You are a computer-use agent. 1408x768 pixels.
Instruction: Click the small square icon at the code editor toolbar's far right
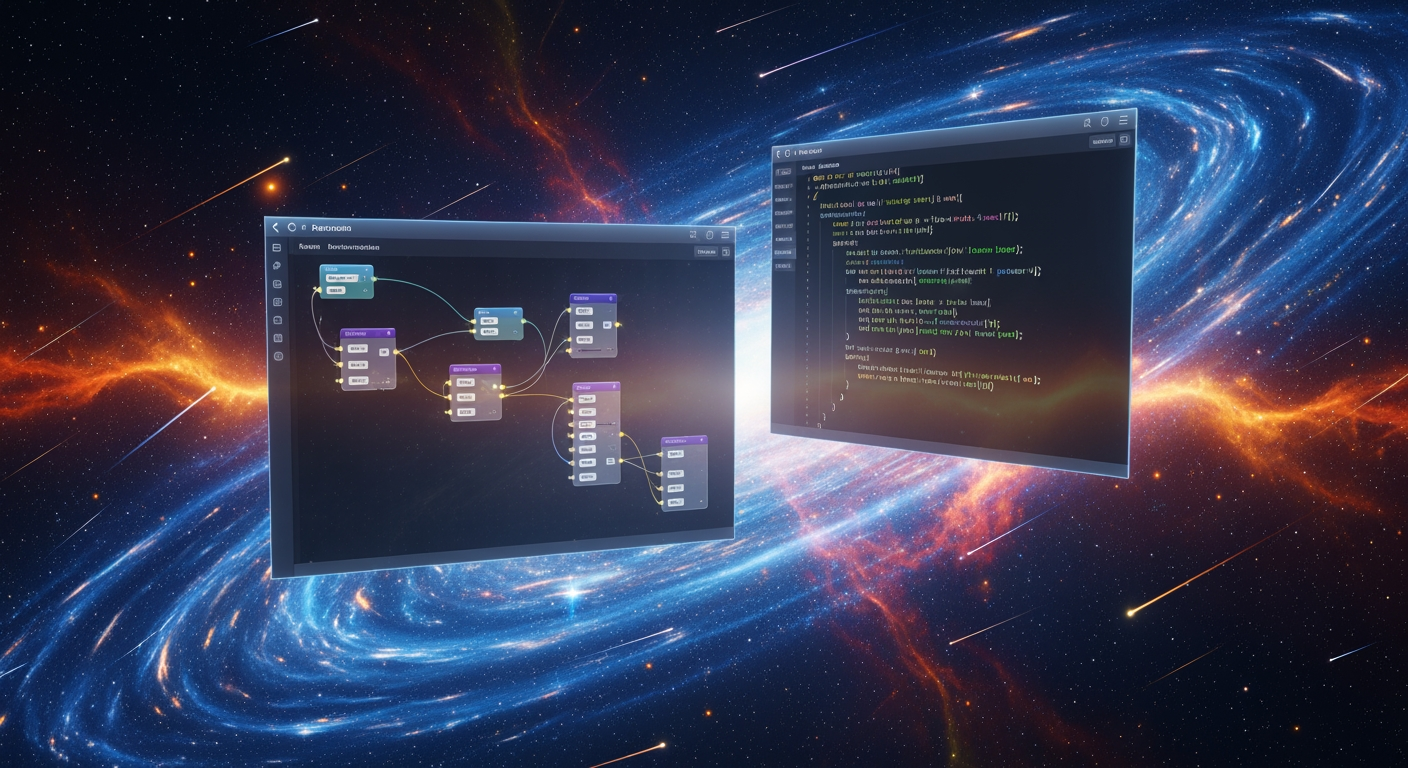[1124, 140]
